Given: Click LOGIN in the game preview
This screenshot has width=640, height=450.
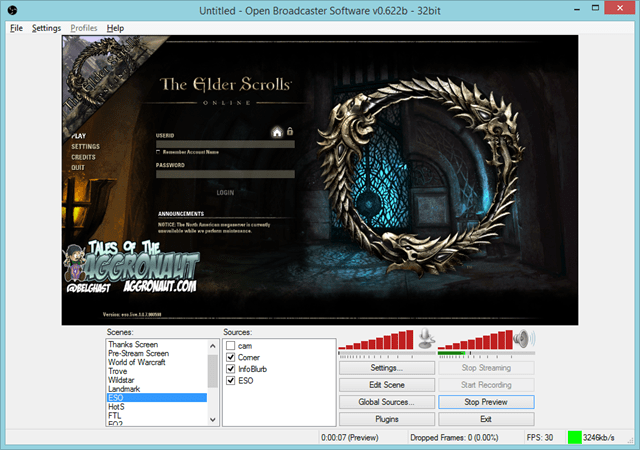Looking at the screenshot, I should [225, 192].
